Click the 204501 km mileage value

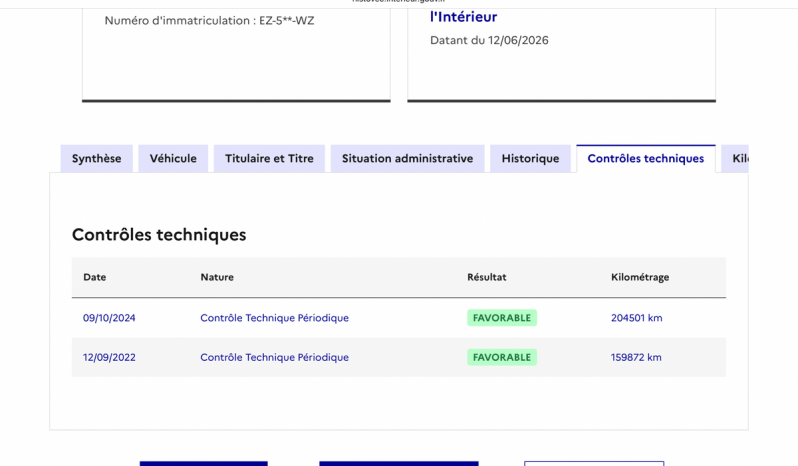(637, 318)
